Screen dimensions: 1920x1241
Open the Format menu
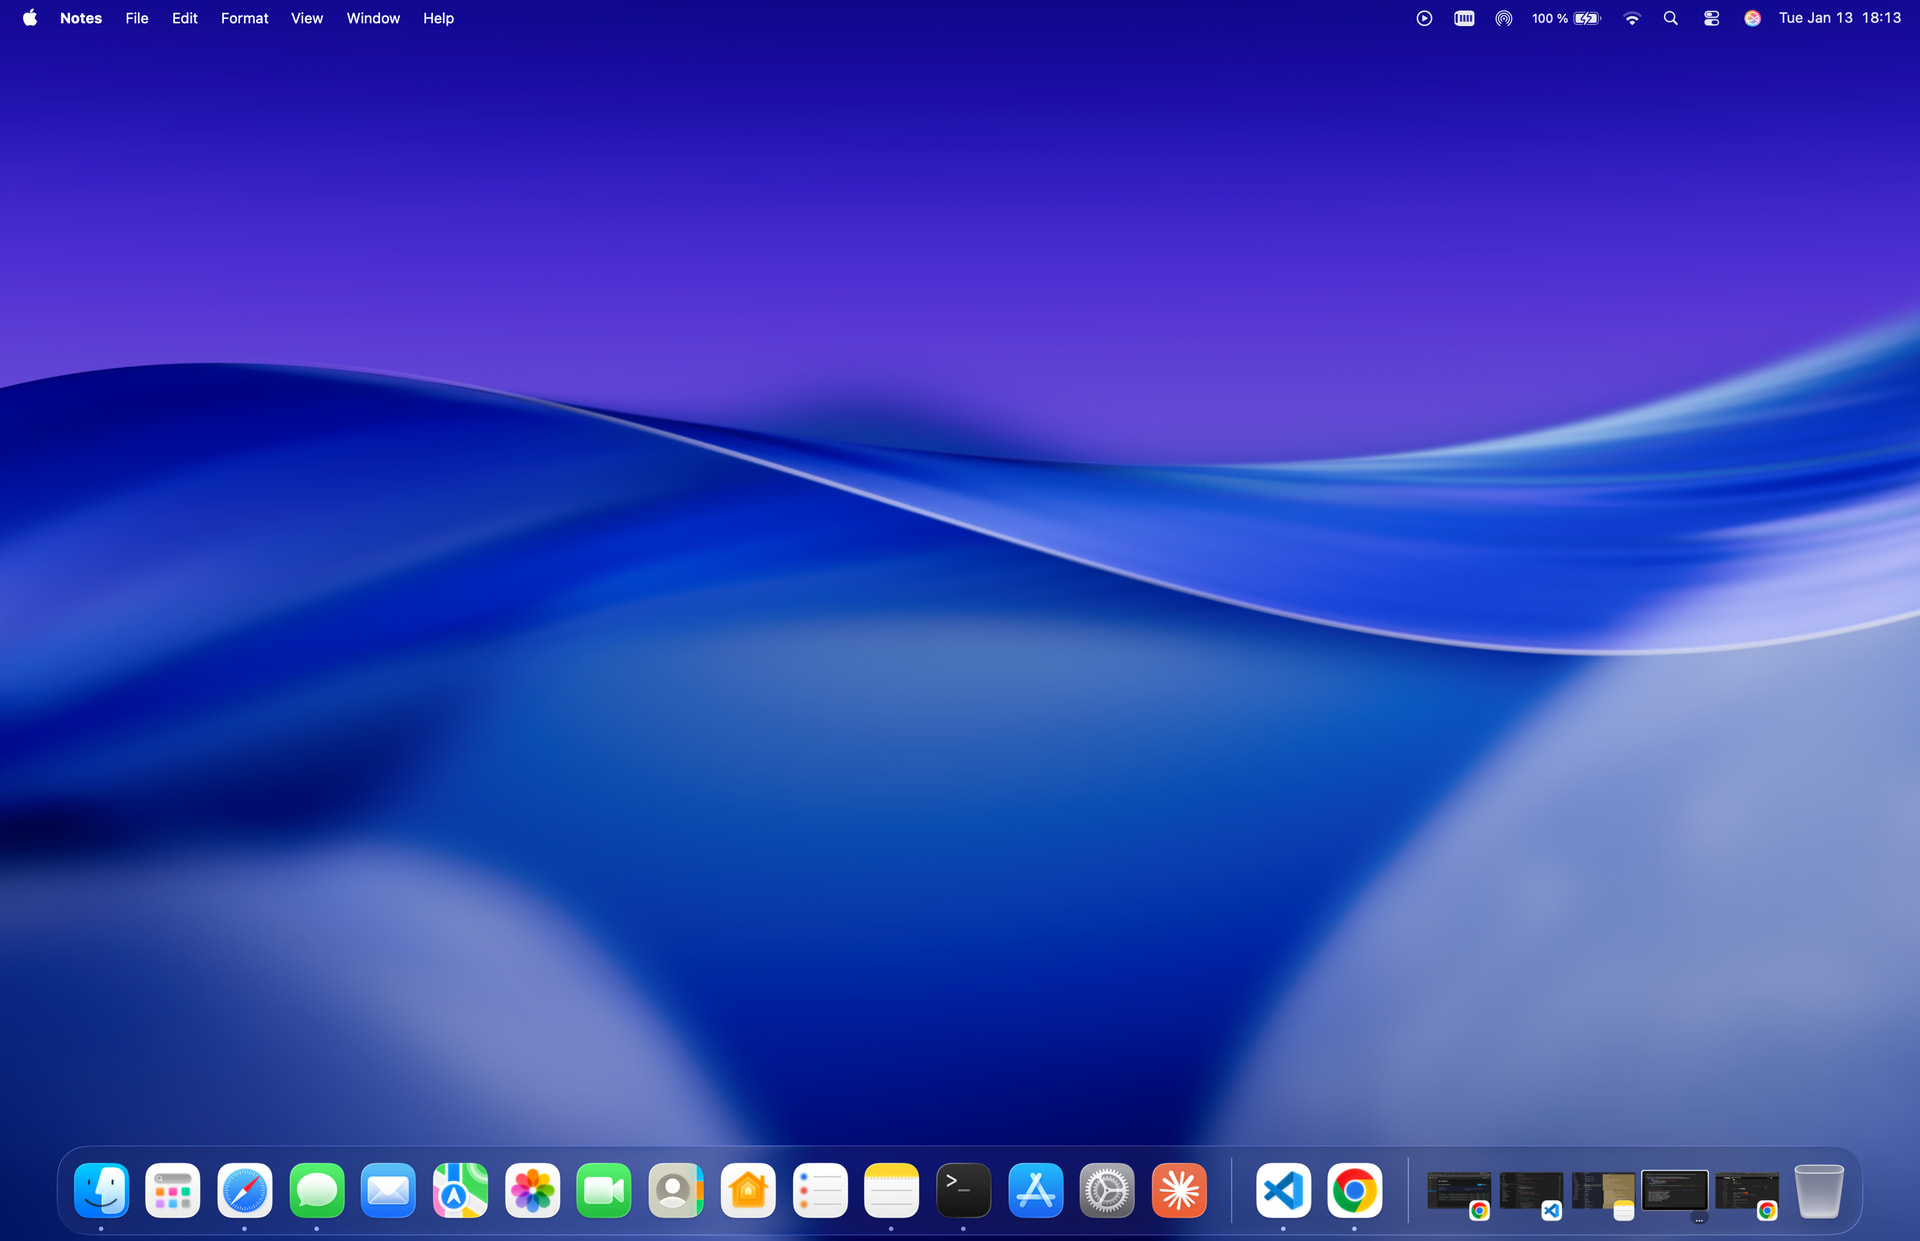pos(244,18)
